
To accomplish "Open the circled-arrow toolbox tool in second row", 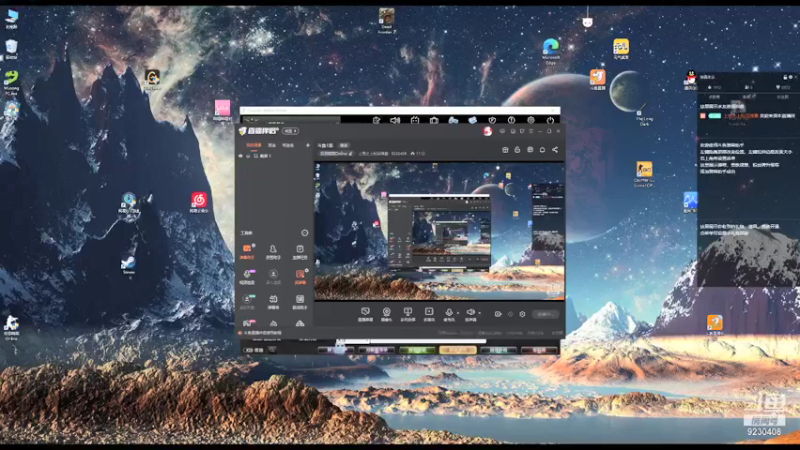I will pos(273,276).
